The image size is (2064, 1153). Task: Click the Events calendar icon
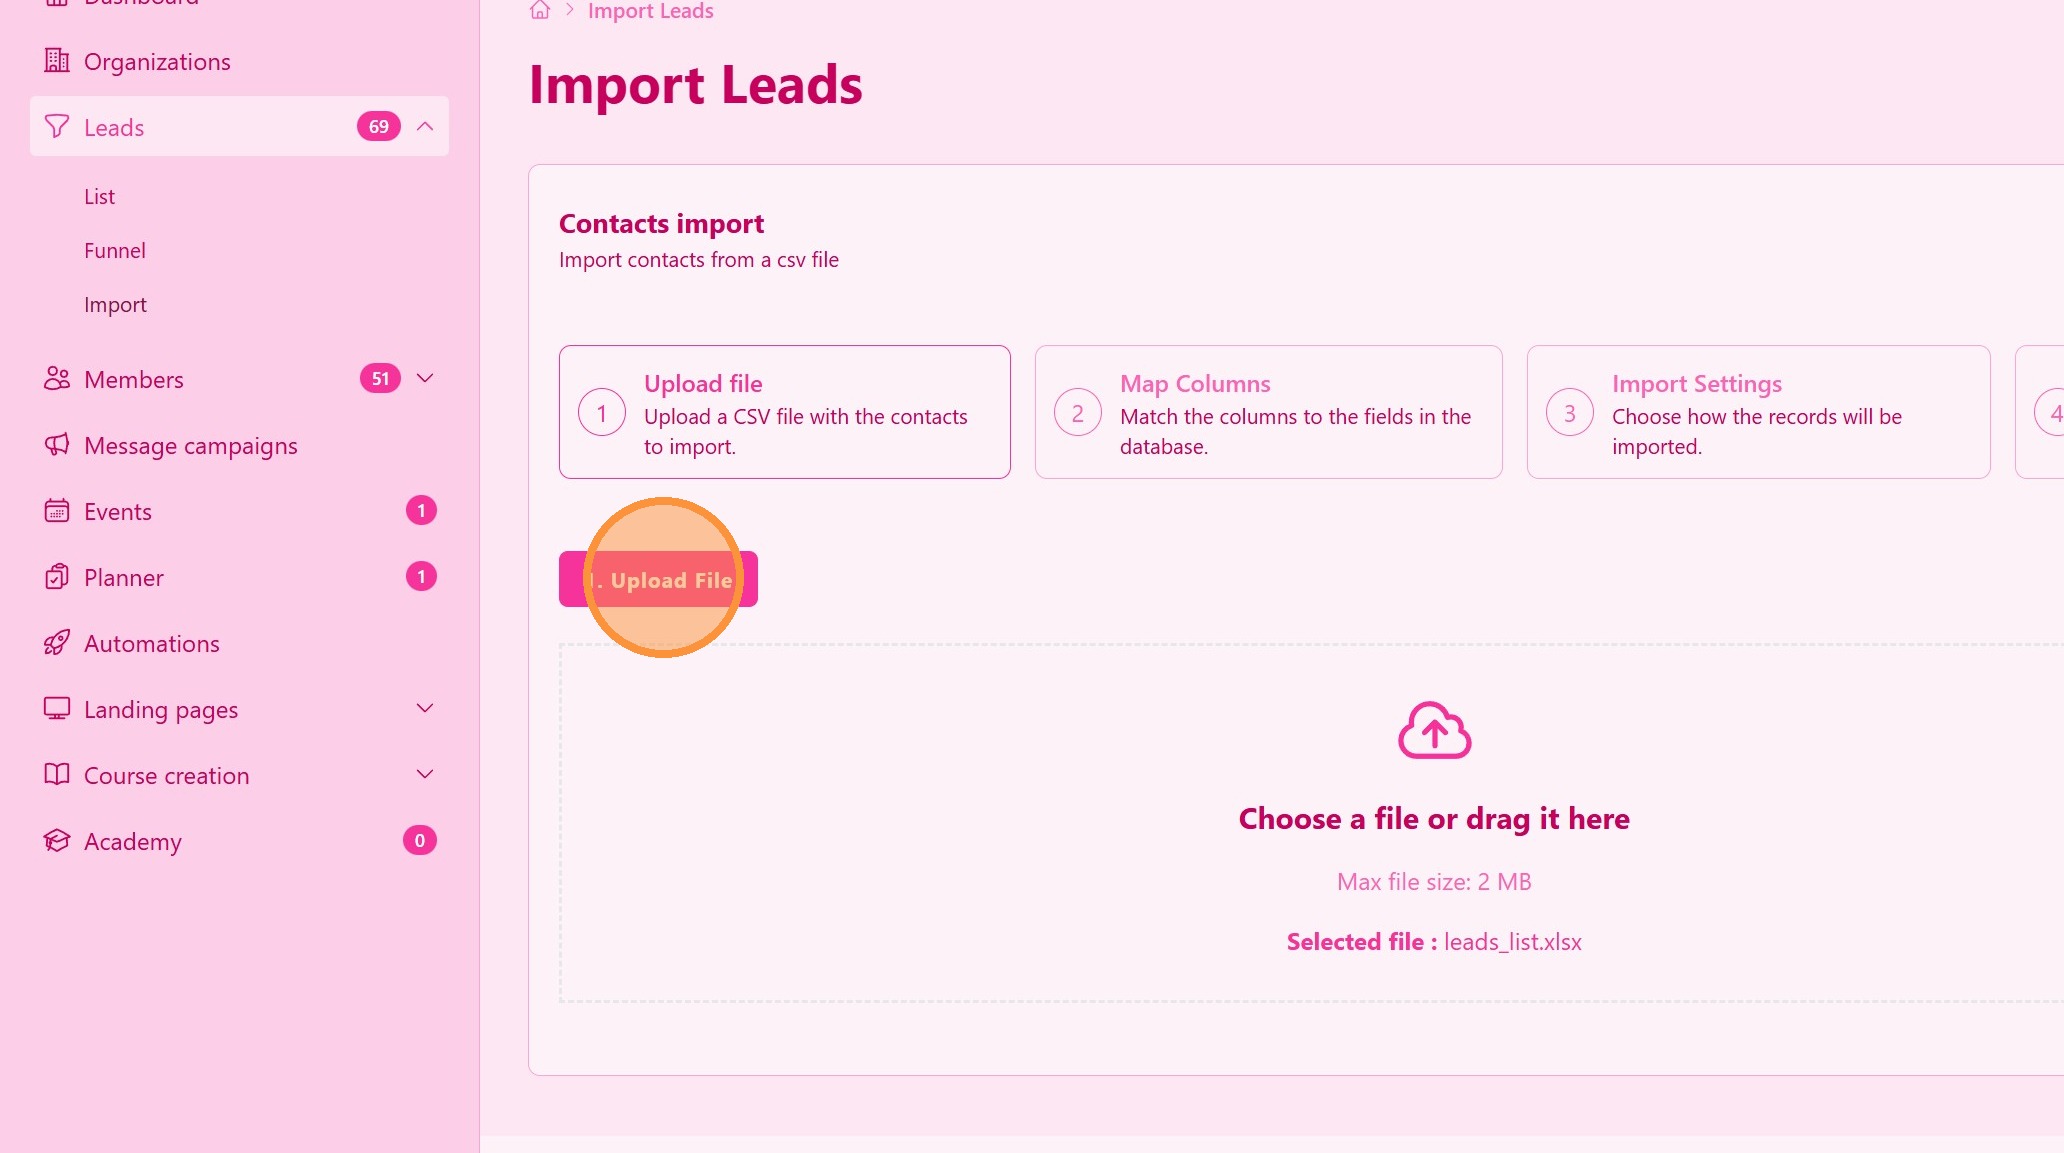coord(57,511)
